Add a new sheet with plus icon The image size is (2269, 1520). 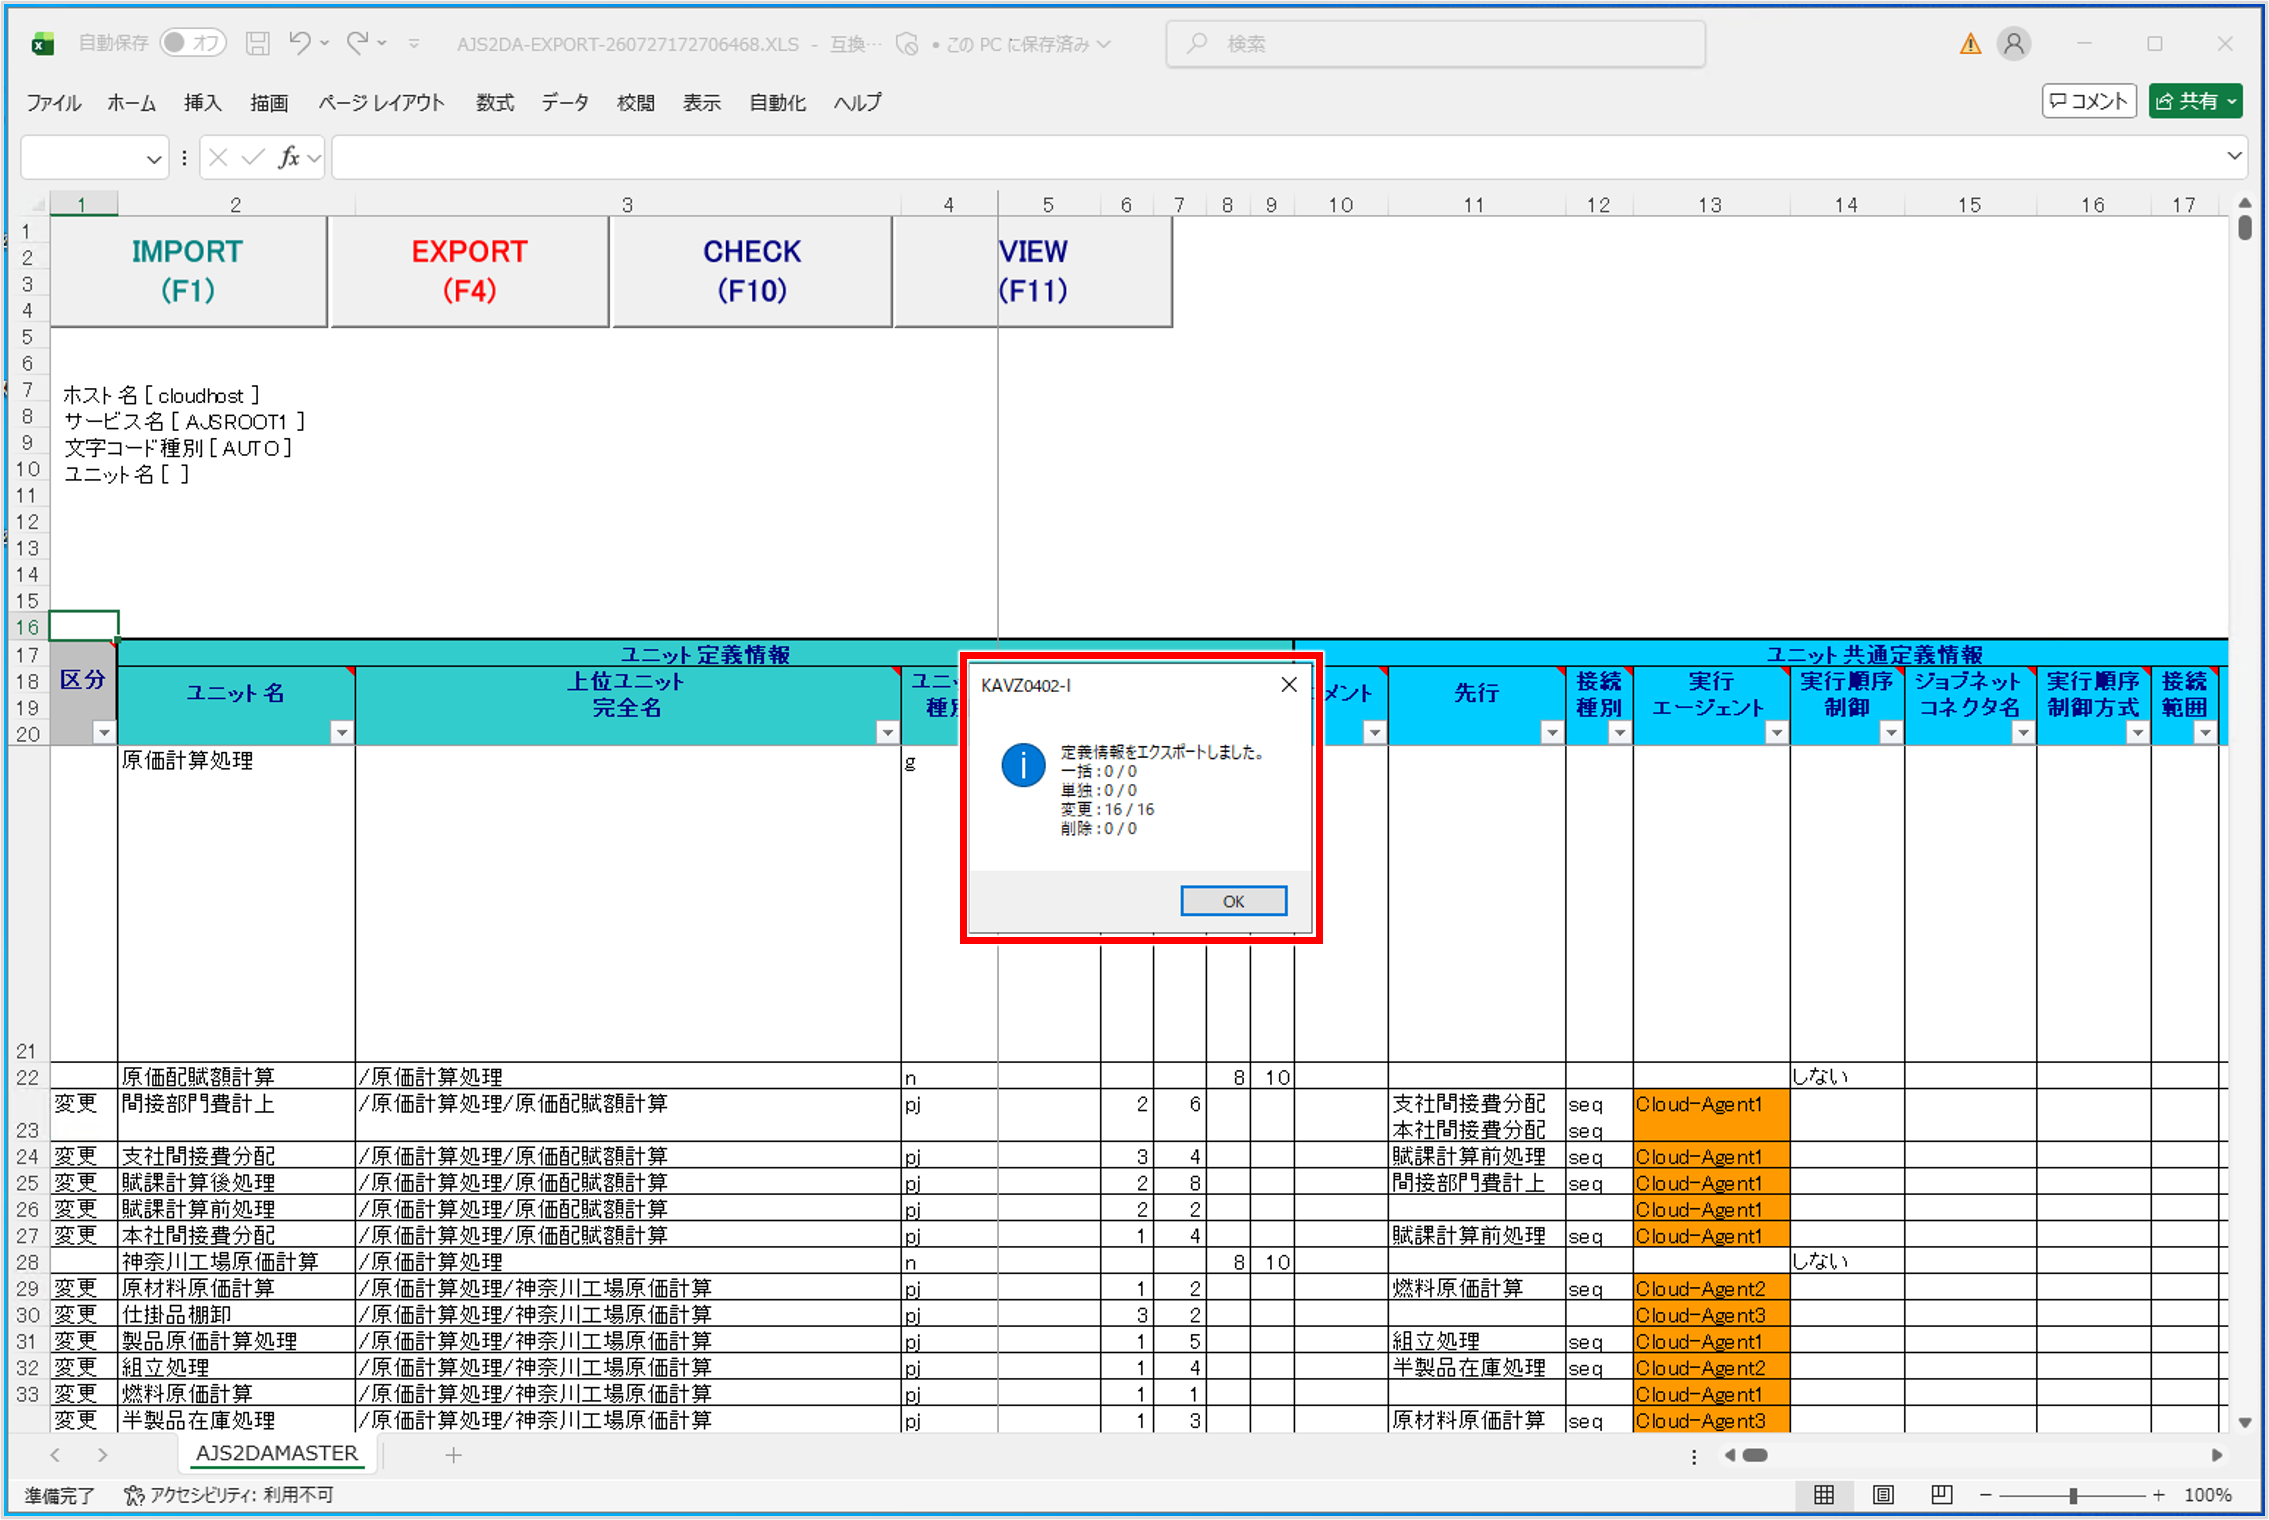point(453,1455)
